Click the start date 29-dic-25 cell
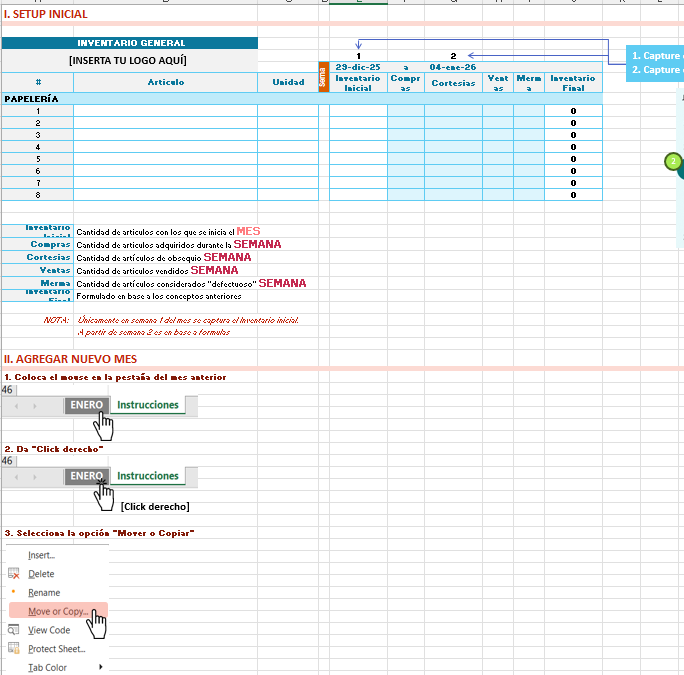684x675 pixels. [x=357, y=67]
